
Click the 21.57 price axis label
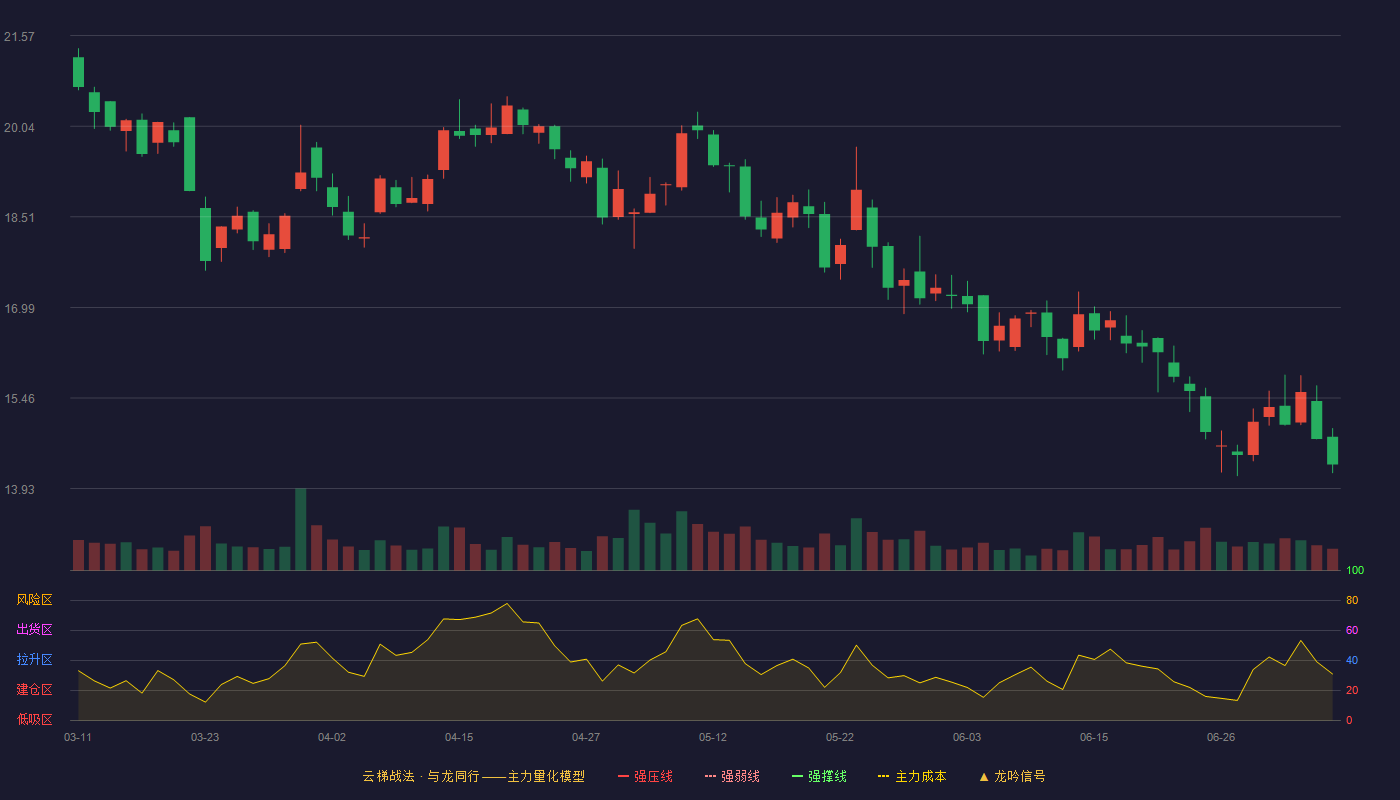[19, 37]
